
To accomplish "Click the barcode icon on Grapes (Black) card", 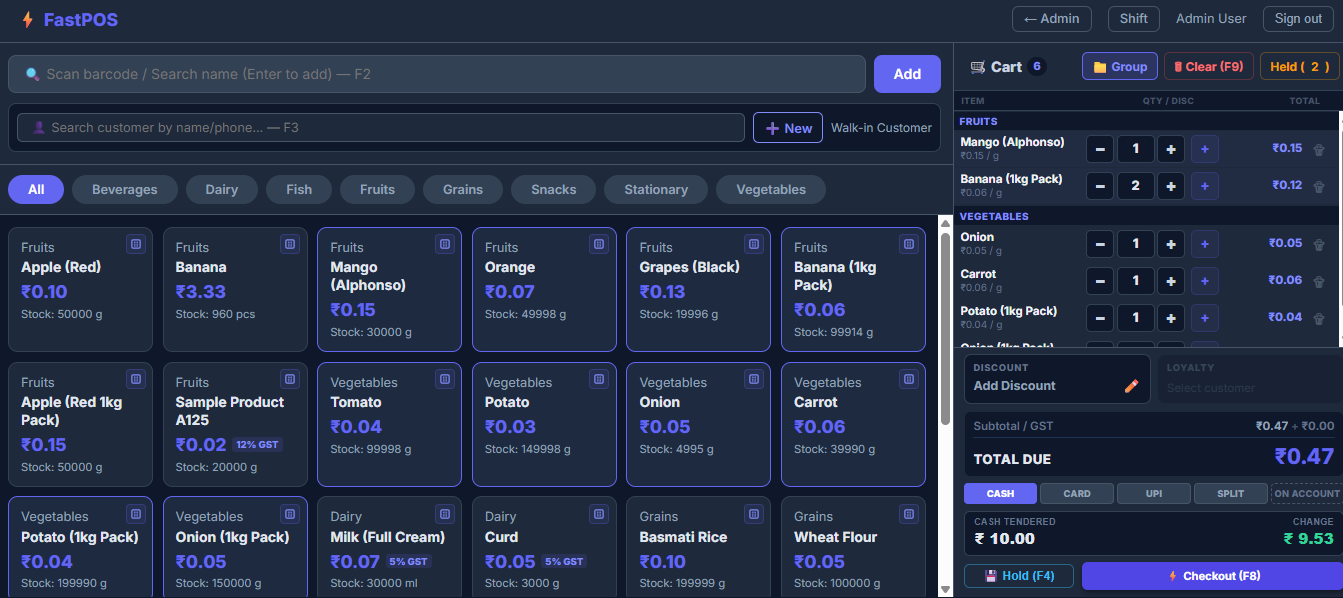I will click(753, 244).
